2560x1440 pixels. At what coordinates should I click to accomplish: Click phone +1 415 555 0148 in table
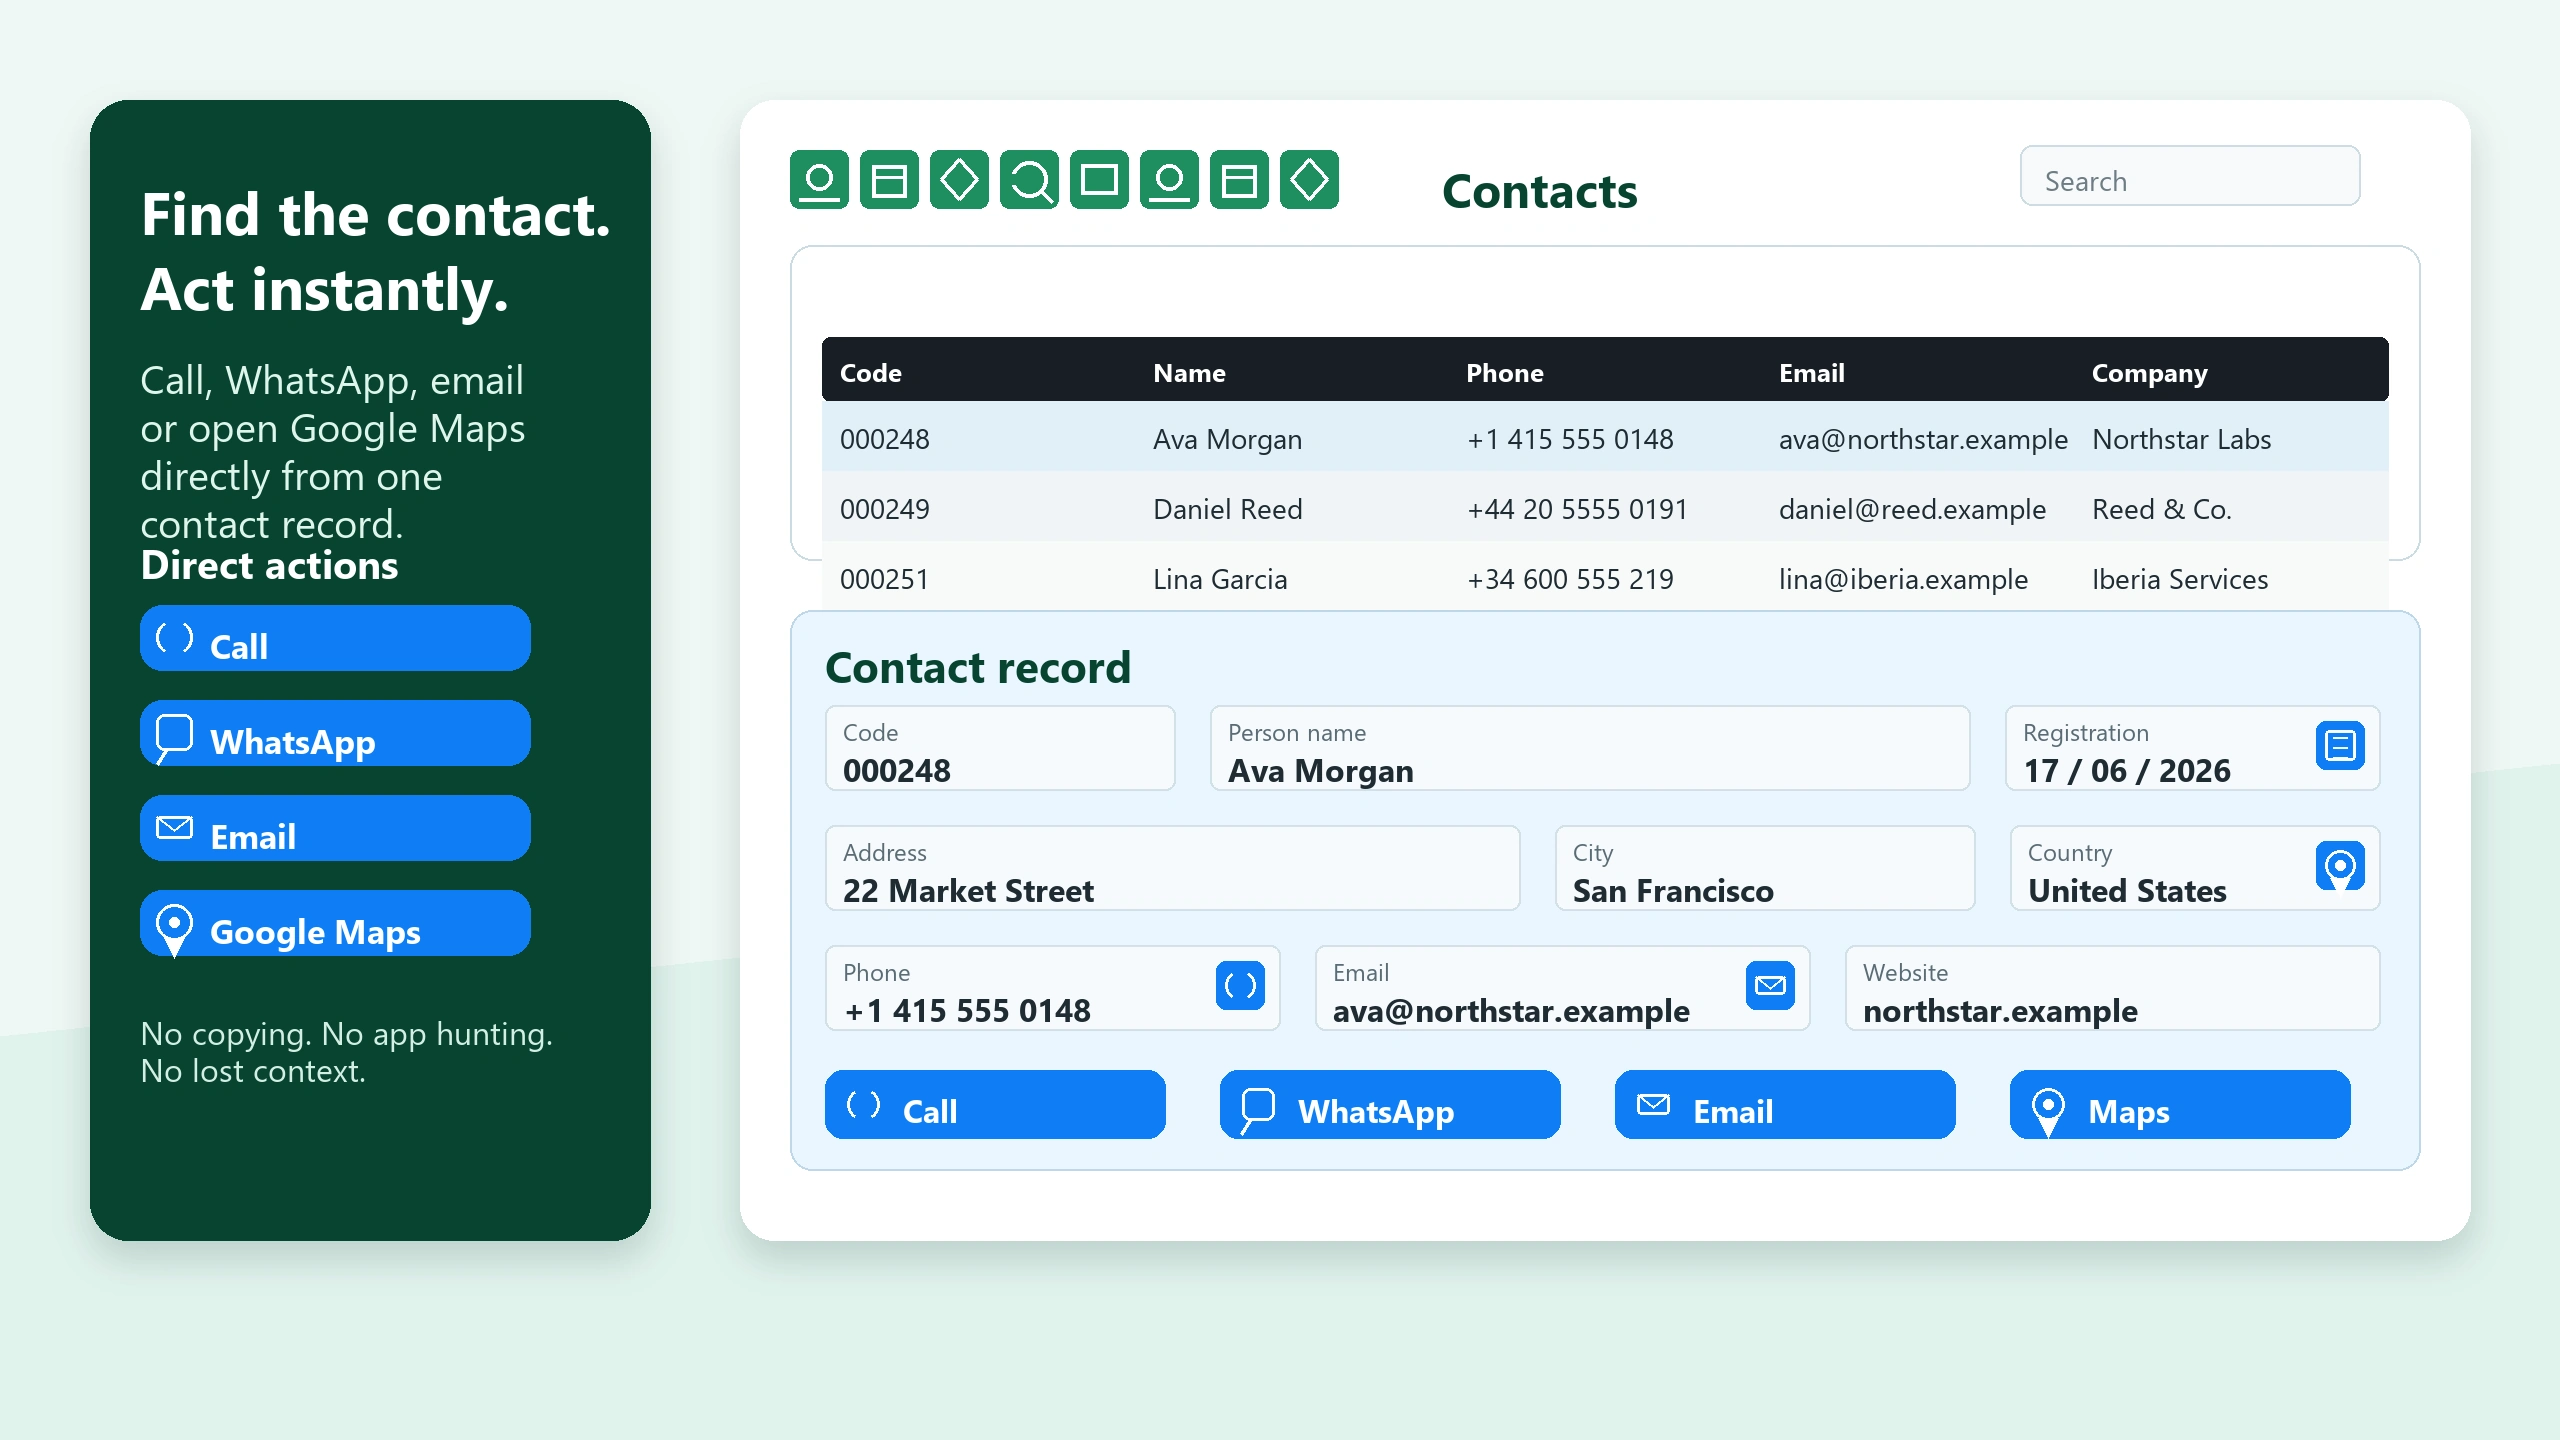point(1569,439)
